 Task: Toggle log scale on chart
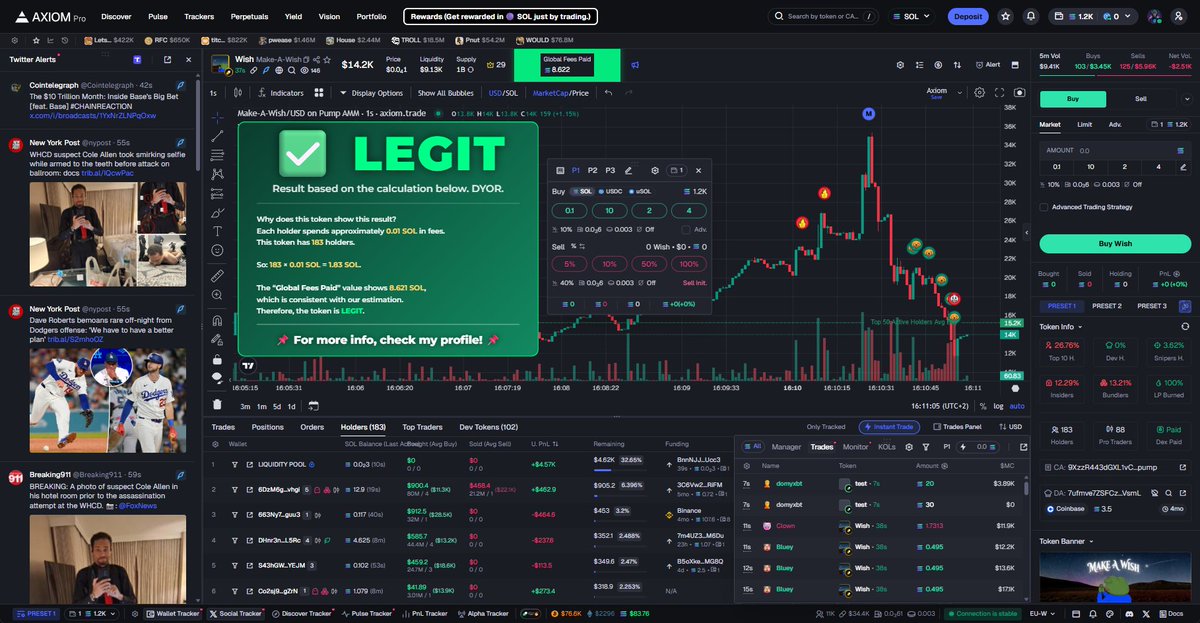pyautogui.click(x=998, y=406)
